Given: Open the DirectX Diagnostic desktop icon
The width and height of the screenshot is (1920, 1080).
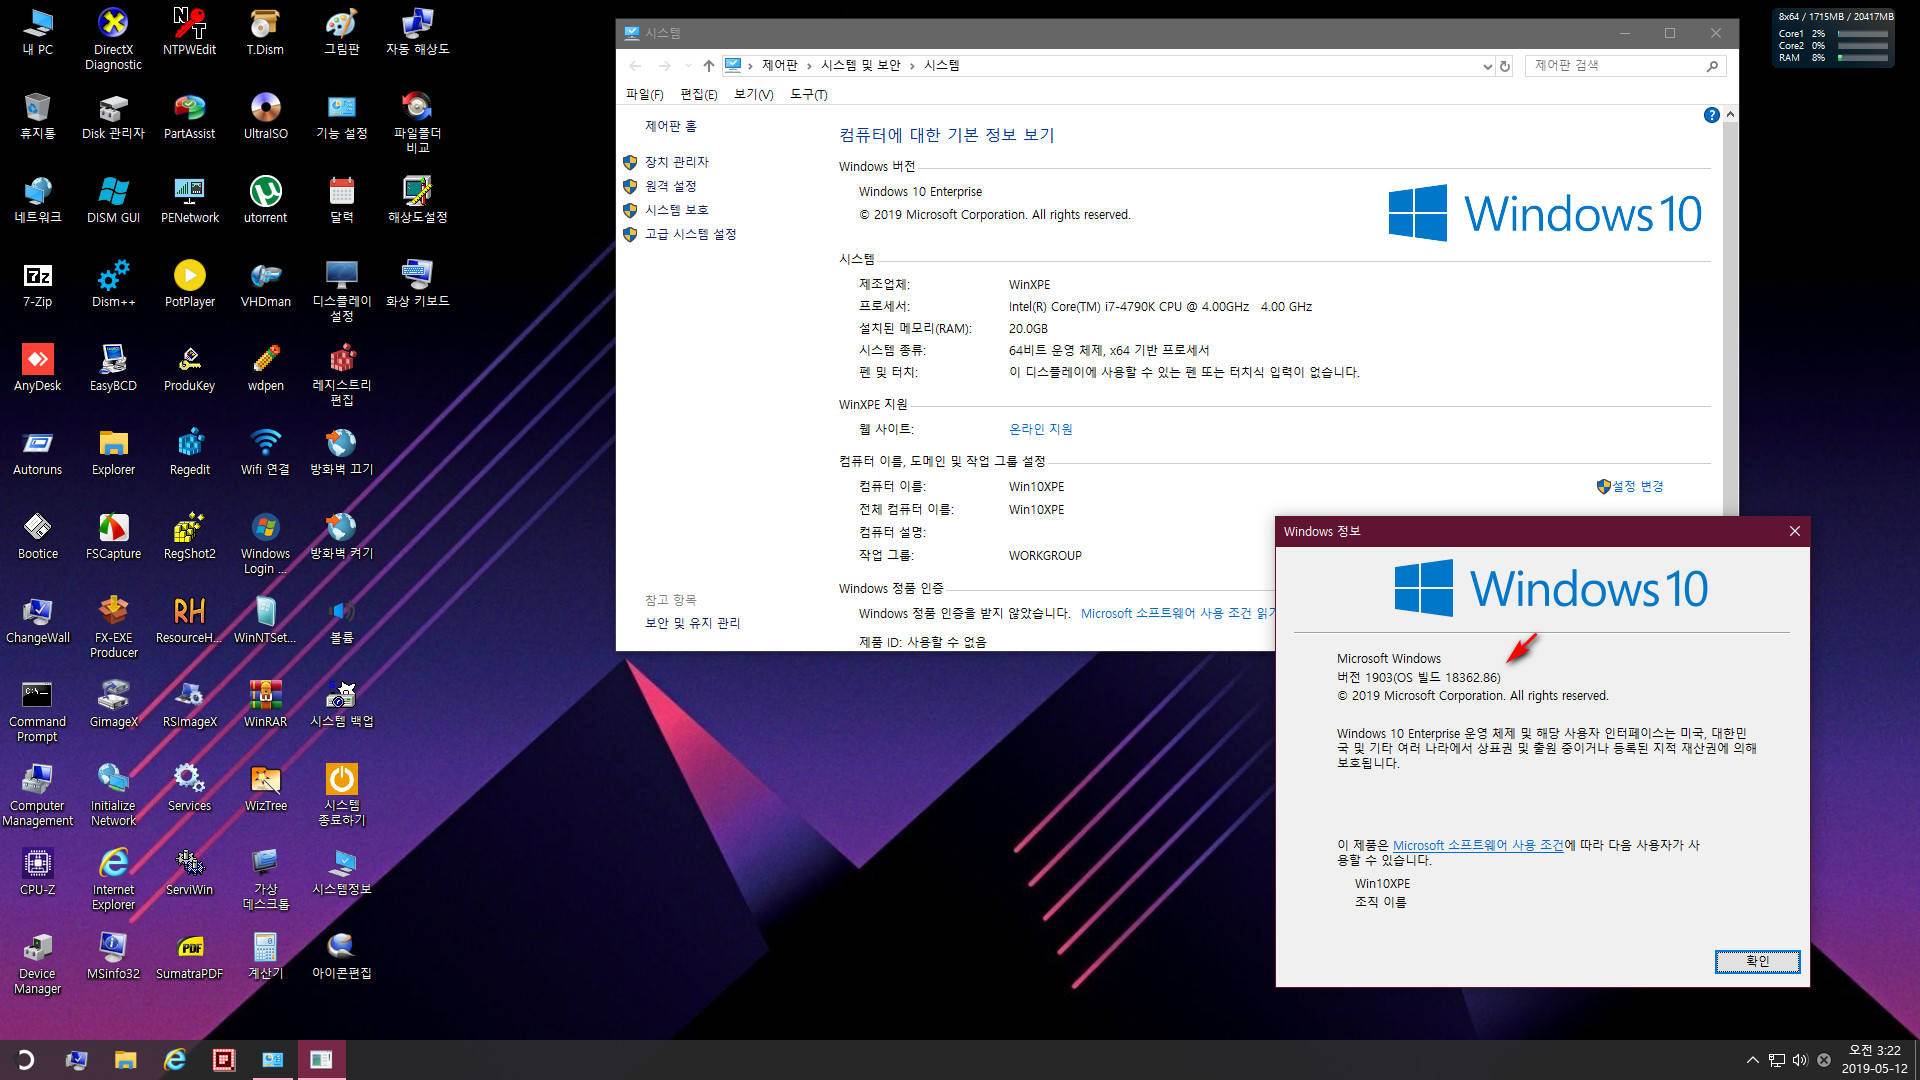Looking at the screenshot, I should point(113,38).
